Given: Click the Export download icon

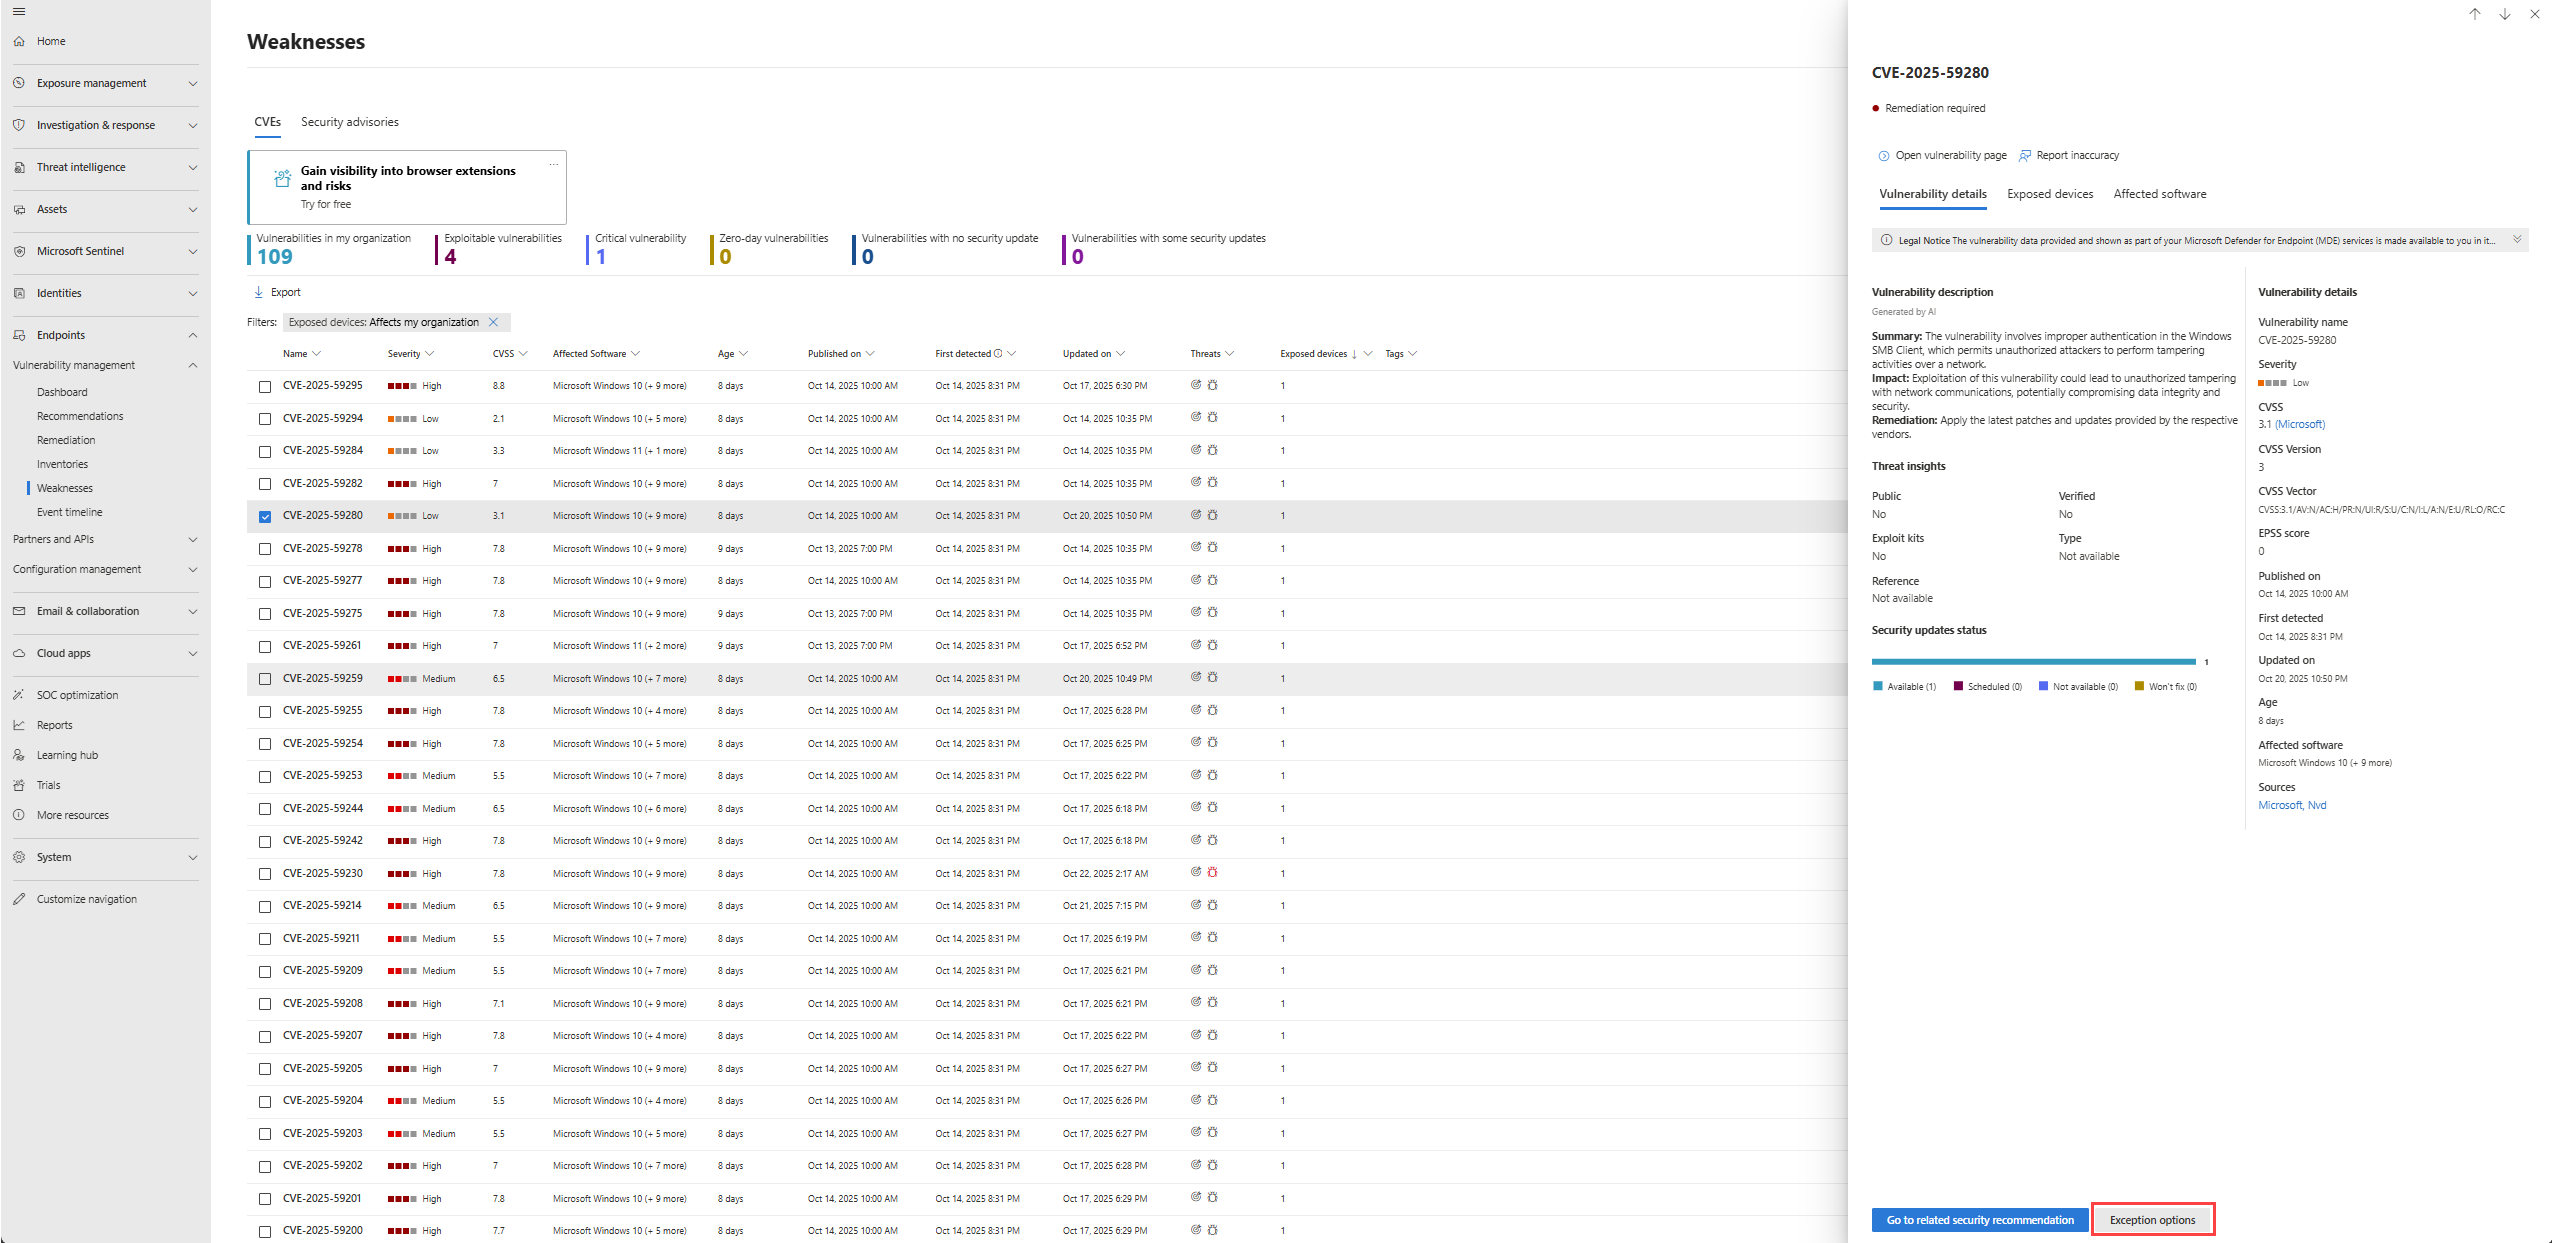Looking at the screenshot, I should click(x=259, y=292).
